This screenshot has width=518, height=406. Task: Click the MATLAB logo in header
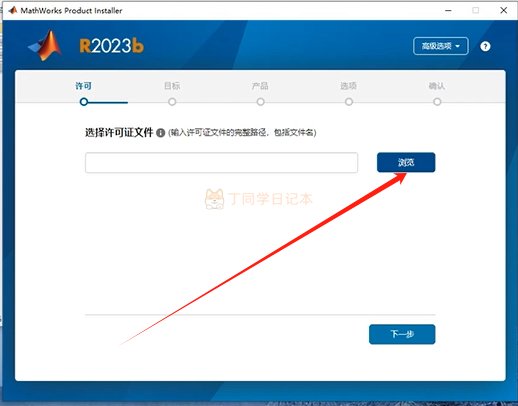(x=45, y=45)
